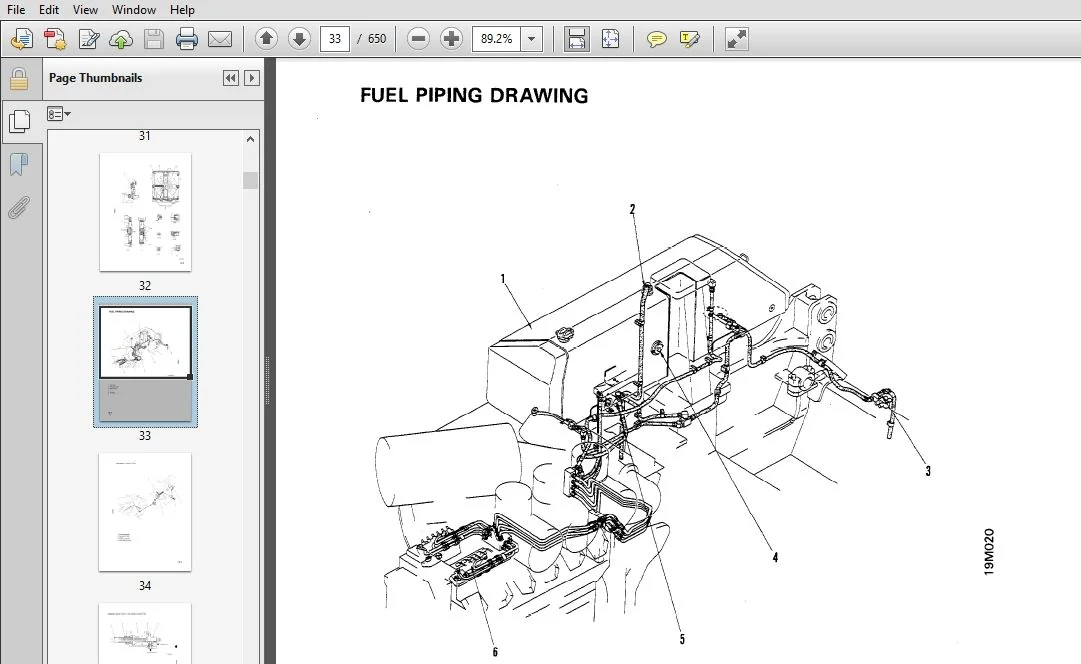The height and width of the screenshot is (664, 1081).
Task: Click the page number field showing 33
Action: click(x=335, y=39)
